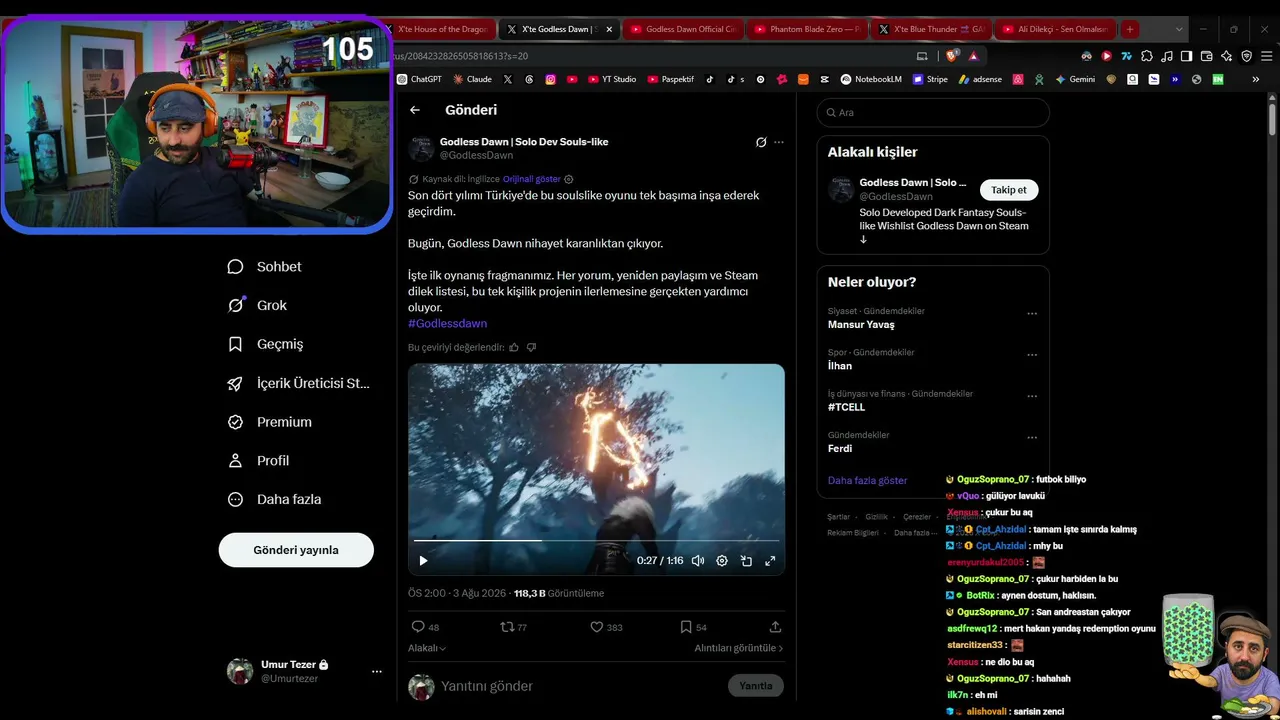Open the ChatGPT bookmark
Viewport: 1280px width, 720px height.
tap(419, 79)
